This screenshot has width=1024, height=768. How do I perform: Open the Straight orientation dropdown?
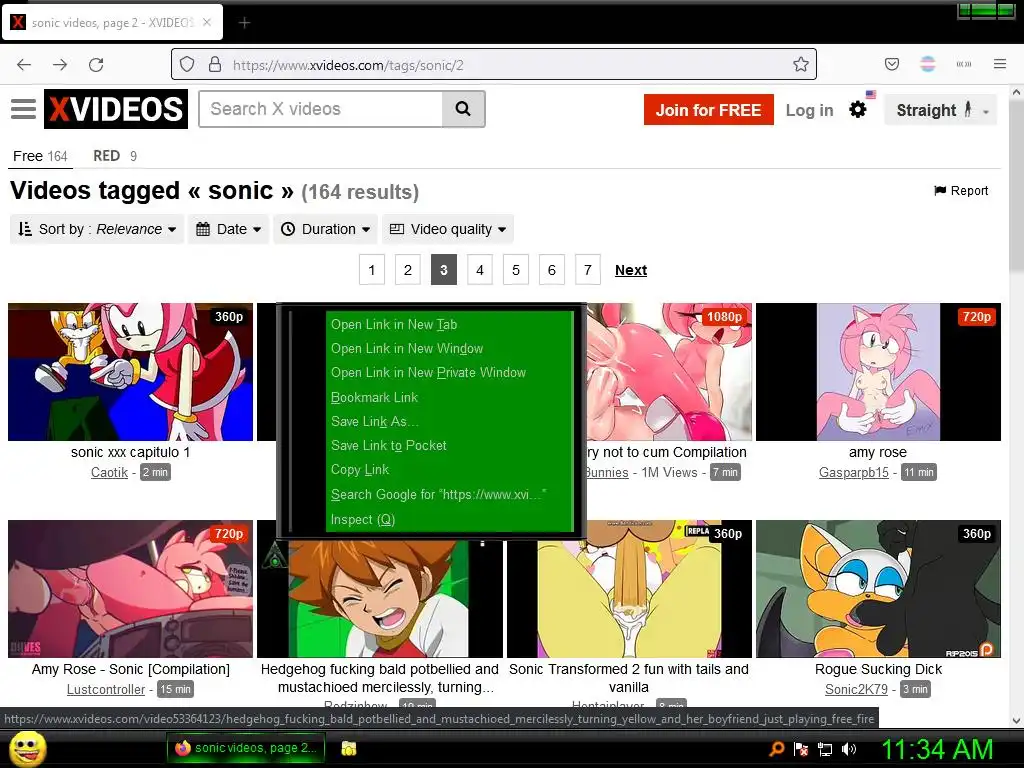pyautogui.click(x=941, y=110)
